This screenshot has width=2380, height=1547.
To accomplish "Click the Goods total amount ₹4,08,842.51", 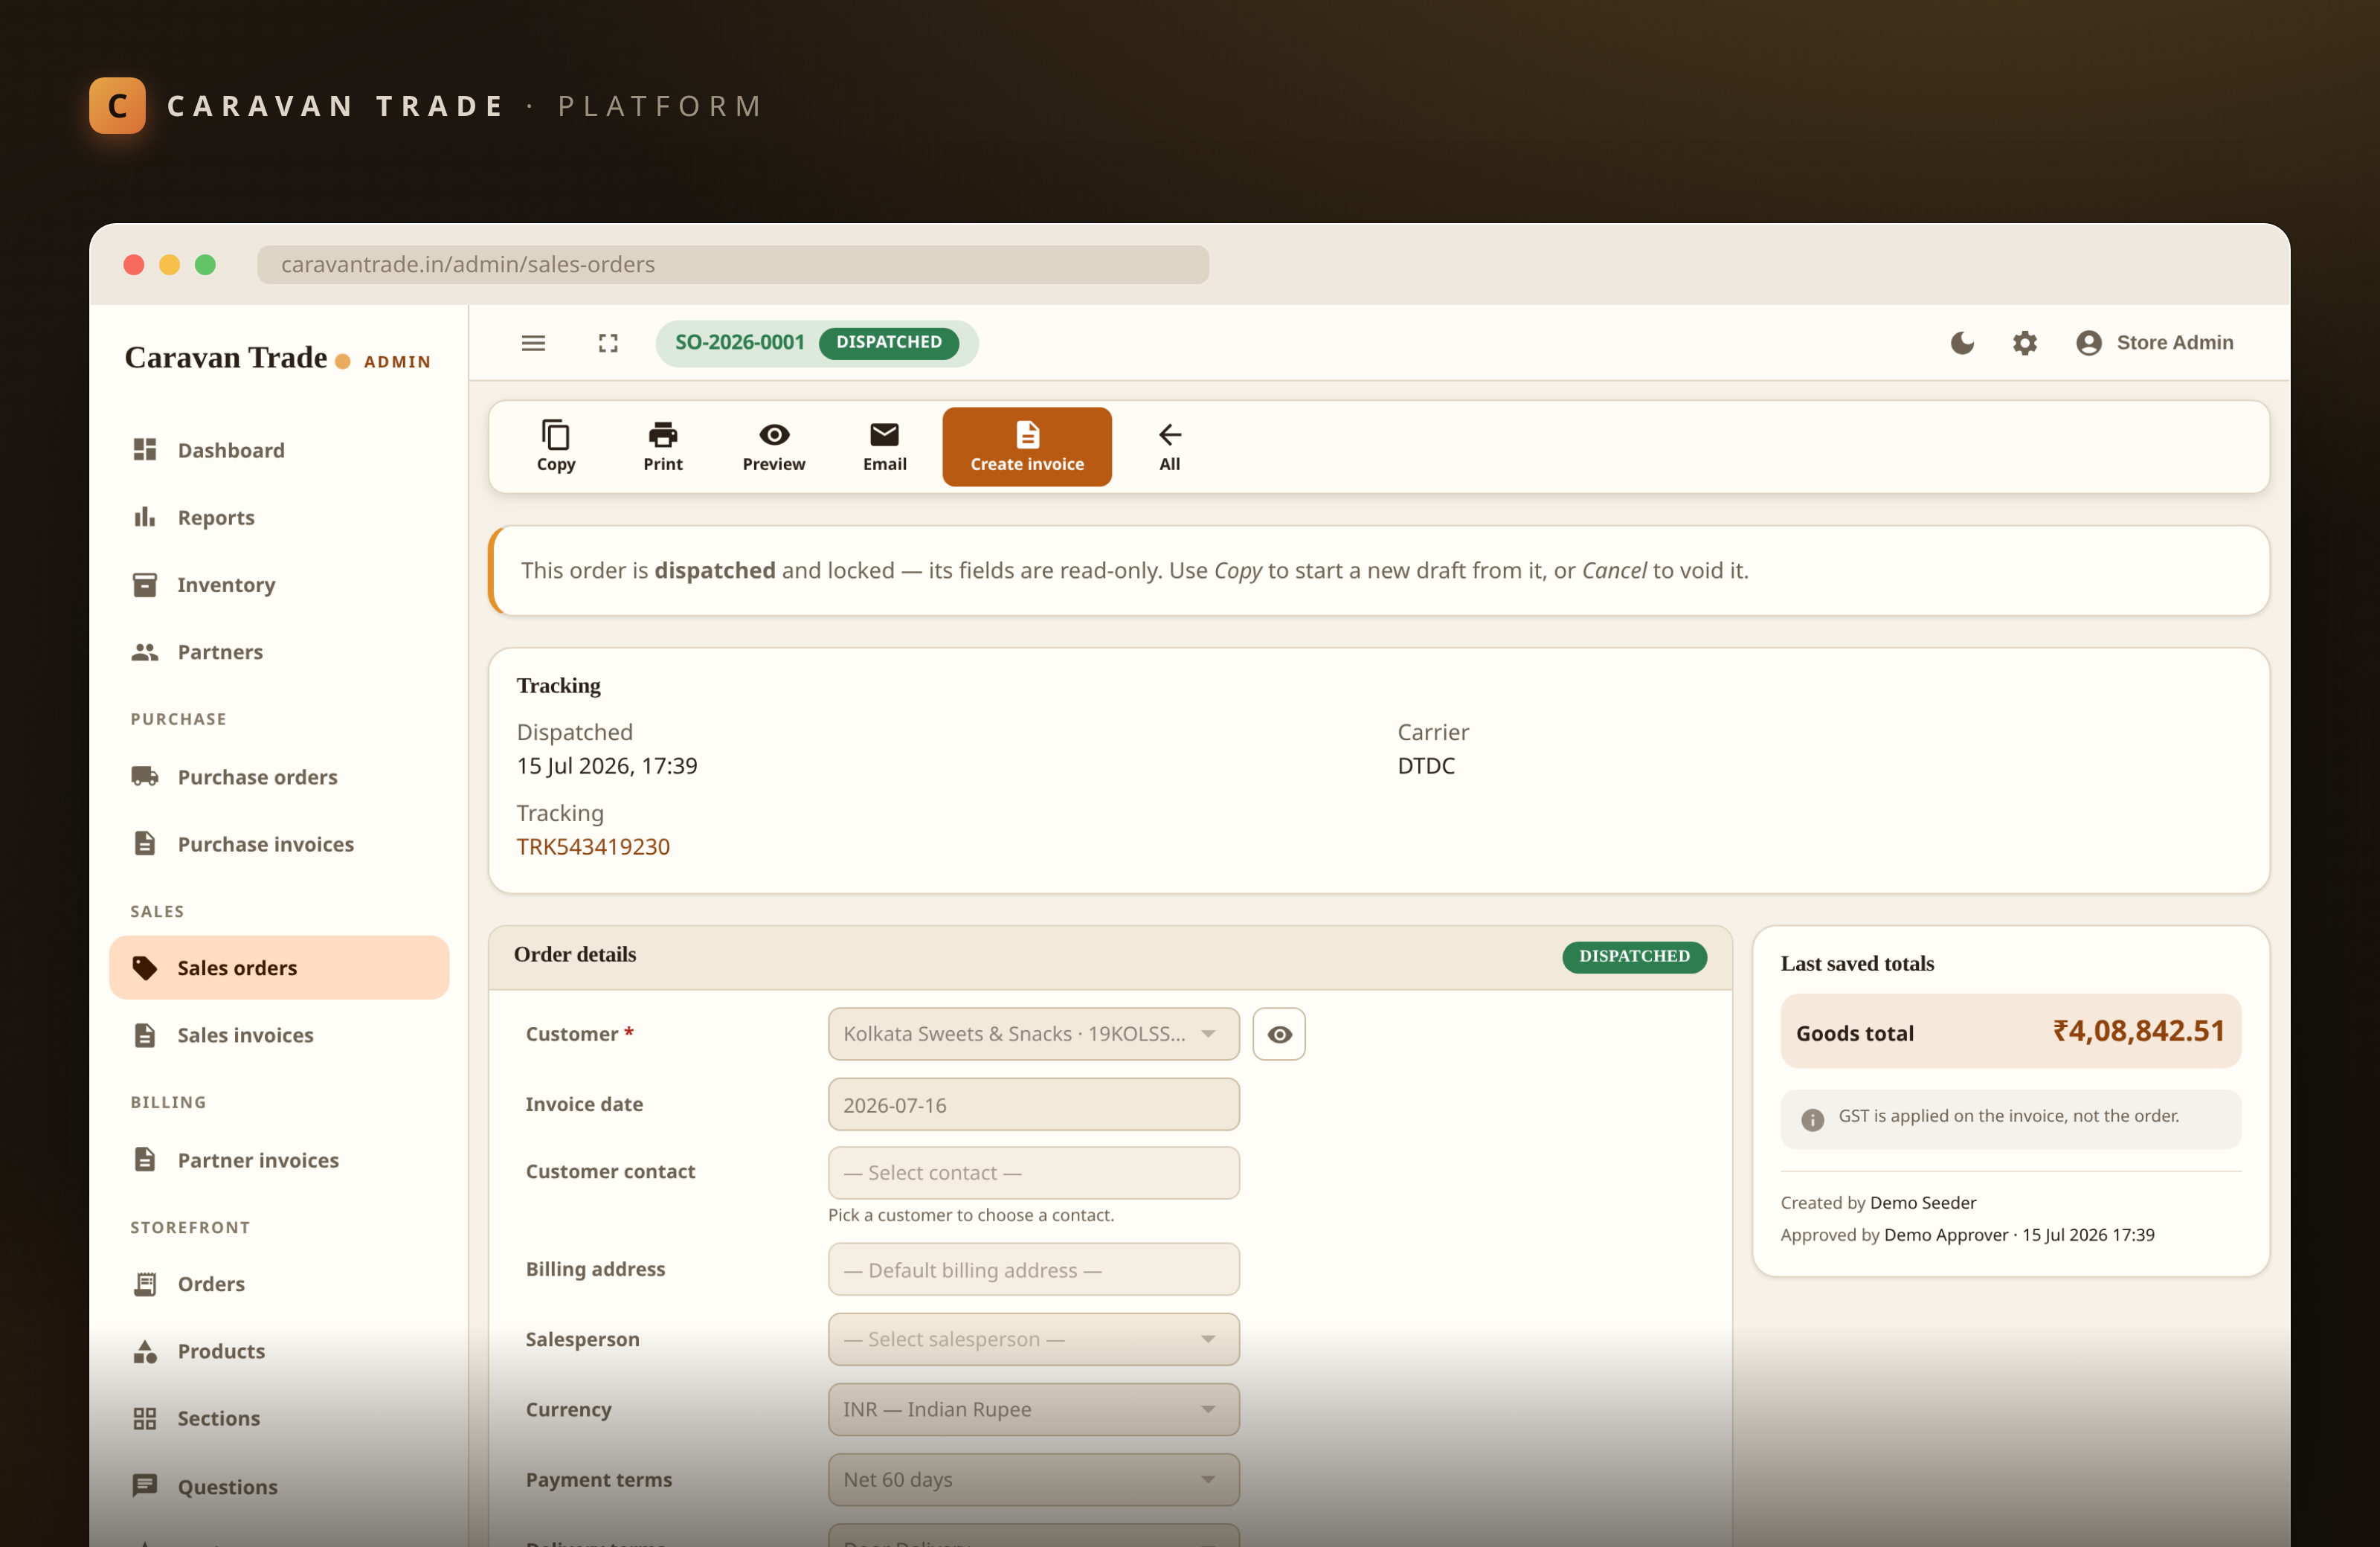I will tap(2138, 1031).
